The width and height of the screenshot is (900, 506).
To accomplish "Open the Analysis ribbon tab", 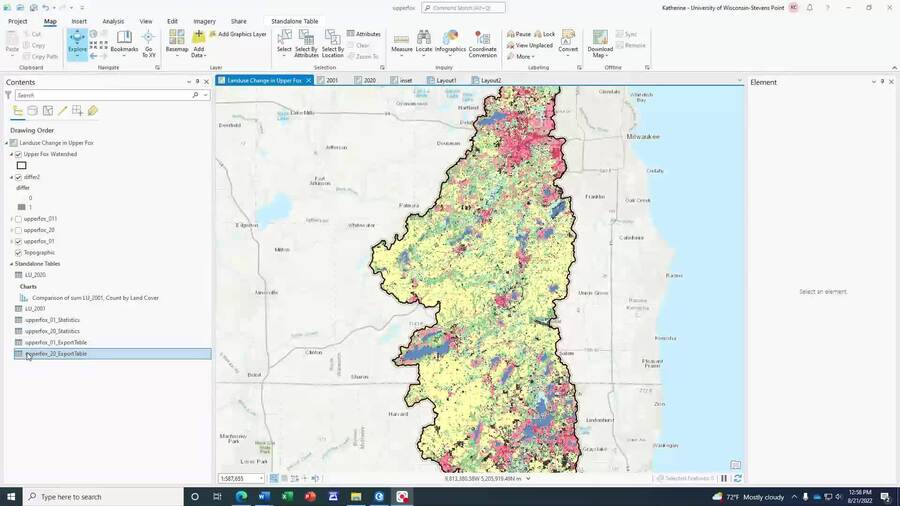I will (x=113, y=21).
